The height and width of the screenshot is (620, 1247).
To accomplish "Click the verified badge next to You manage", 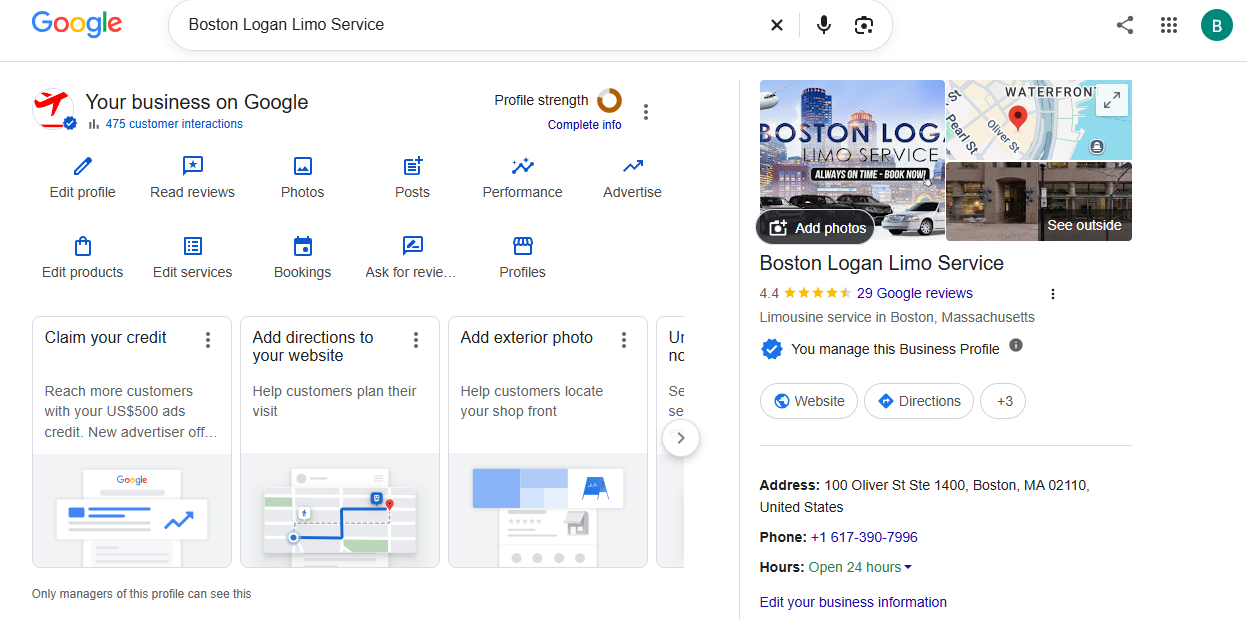I will pos(771,349).
